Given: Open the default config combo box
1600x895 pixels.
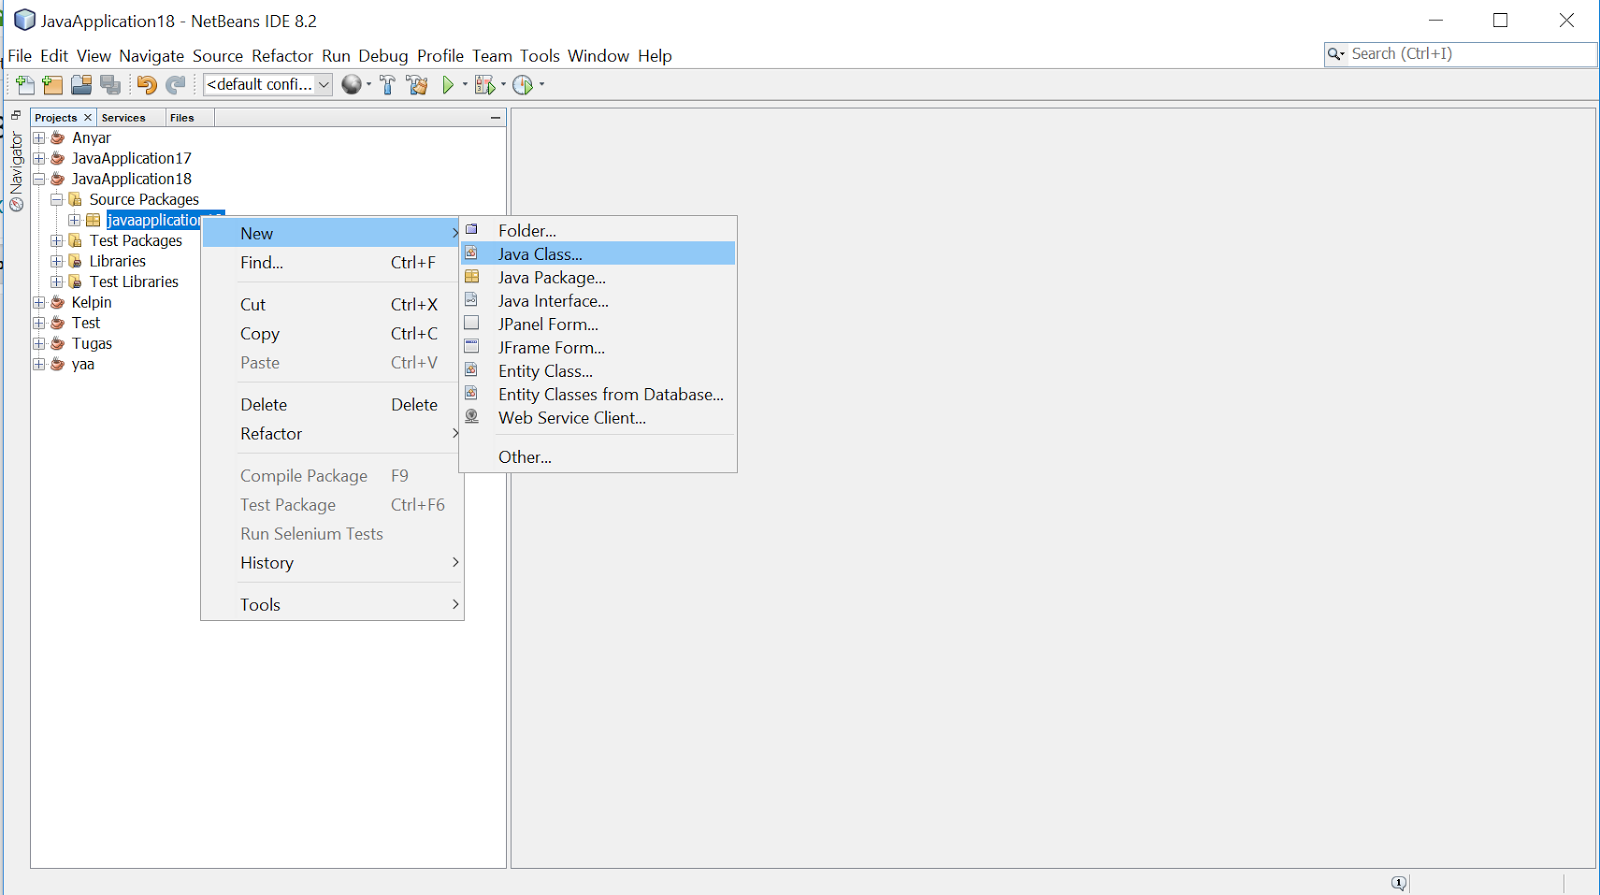Looking at the screenshot, I should [268, 85].
